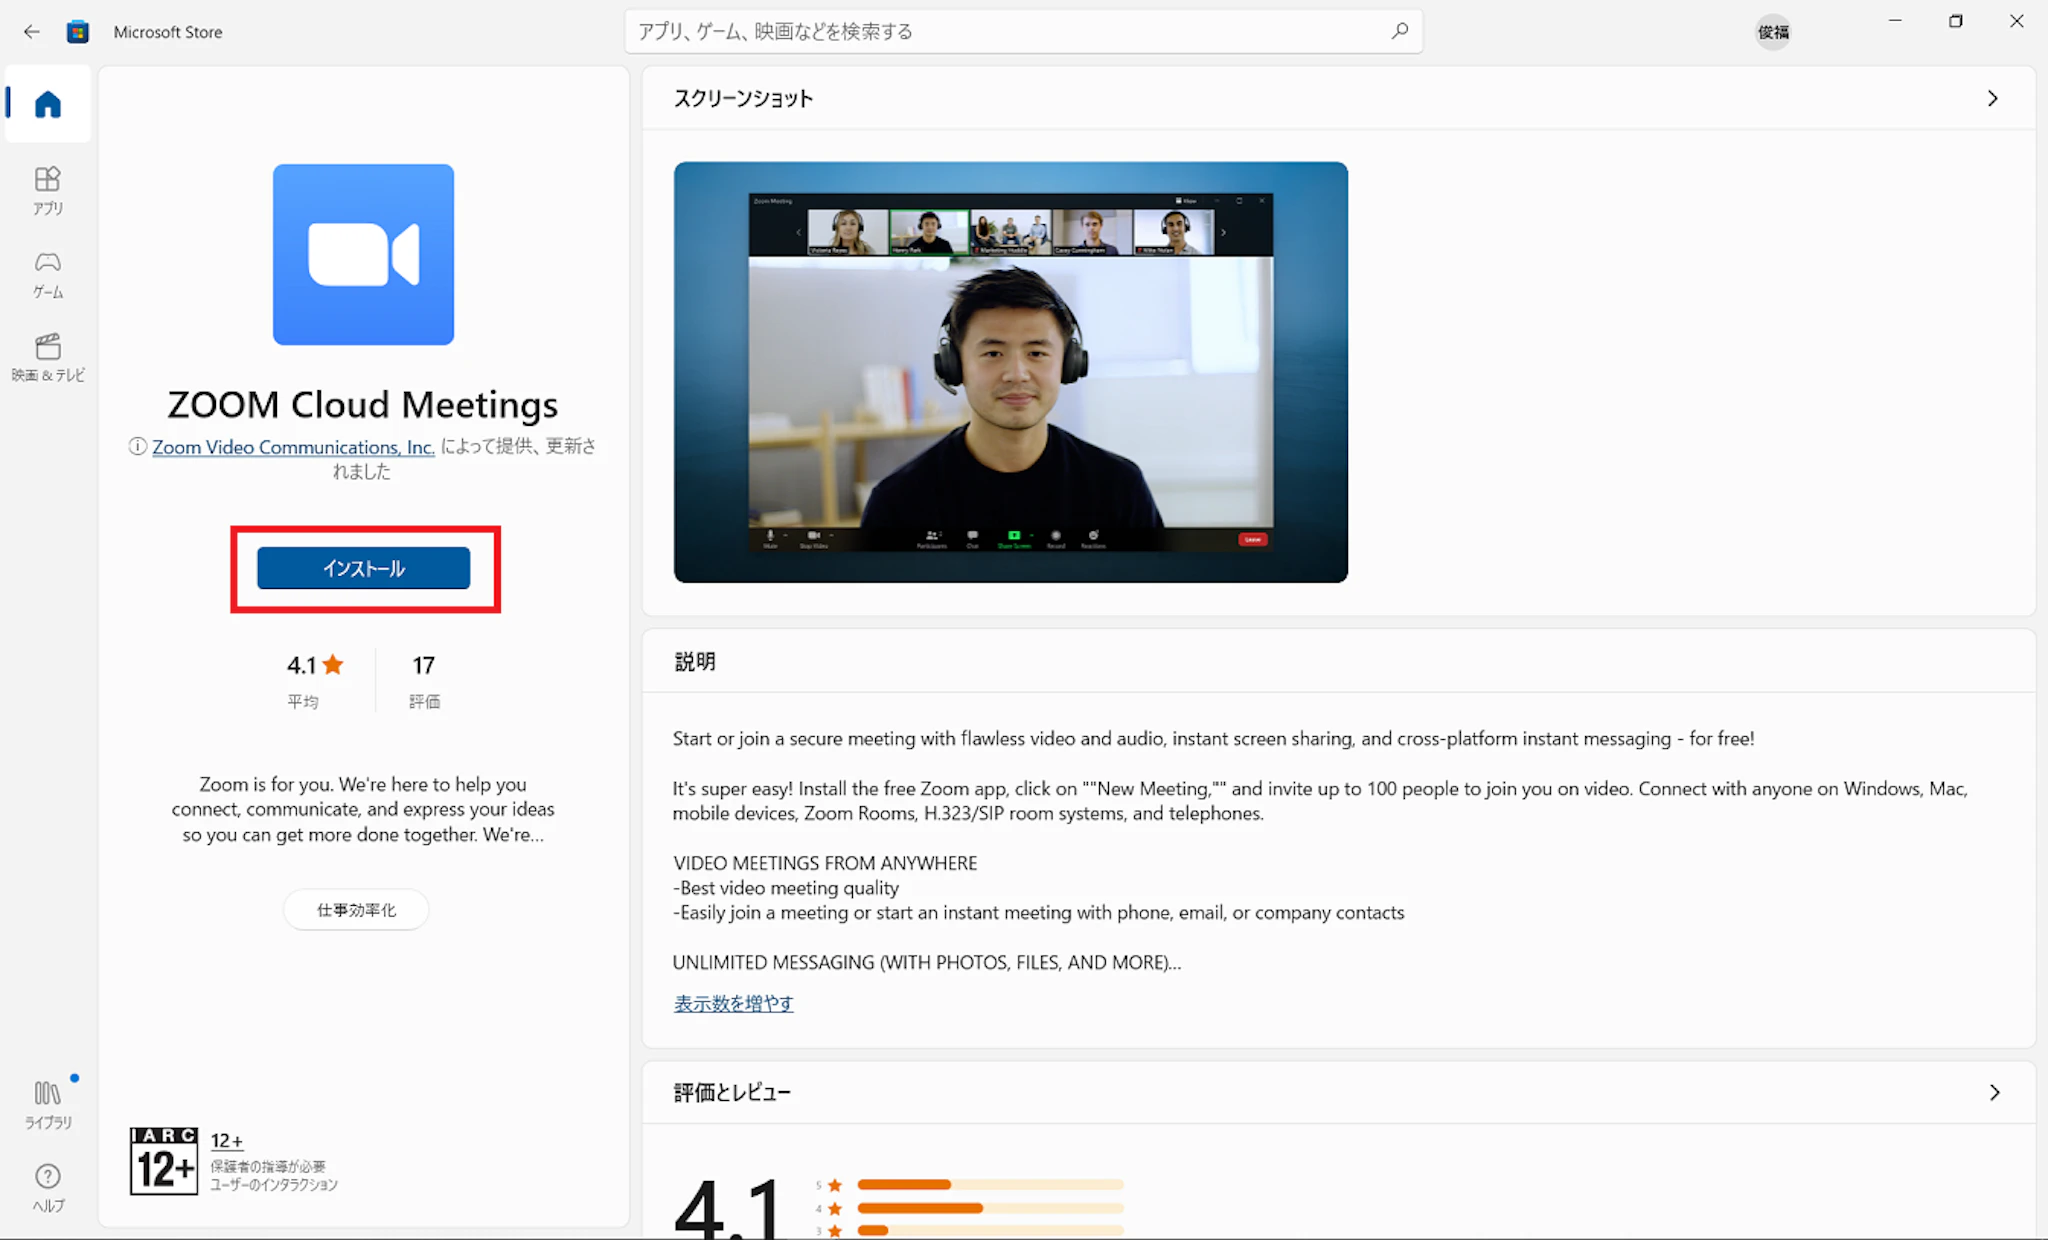Open the Zoom meeting screenshot thumbnail
The image size is (2048, 1240).
tap(1010, 372)
